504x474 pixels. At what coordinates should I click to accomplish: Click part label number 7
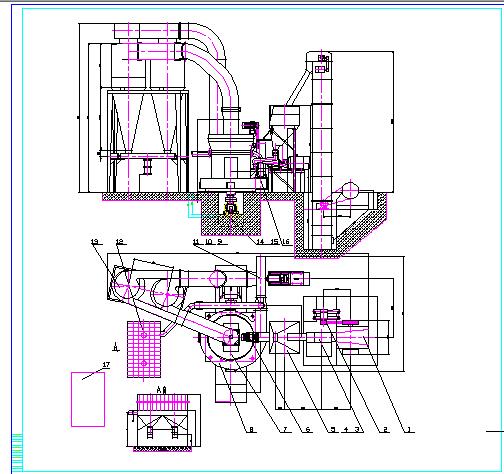[285, 430]
